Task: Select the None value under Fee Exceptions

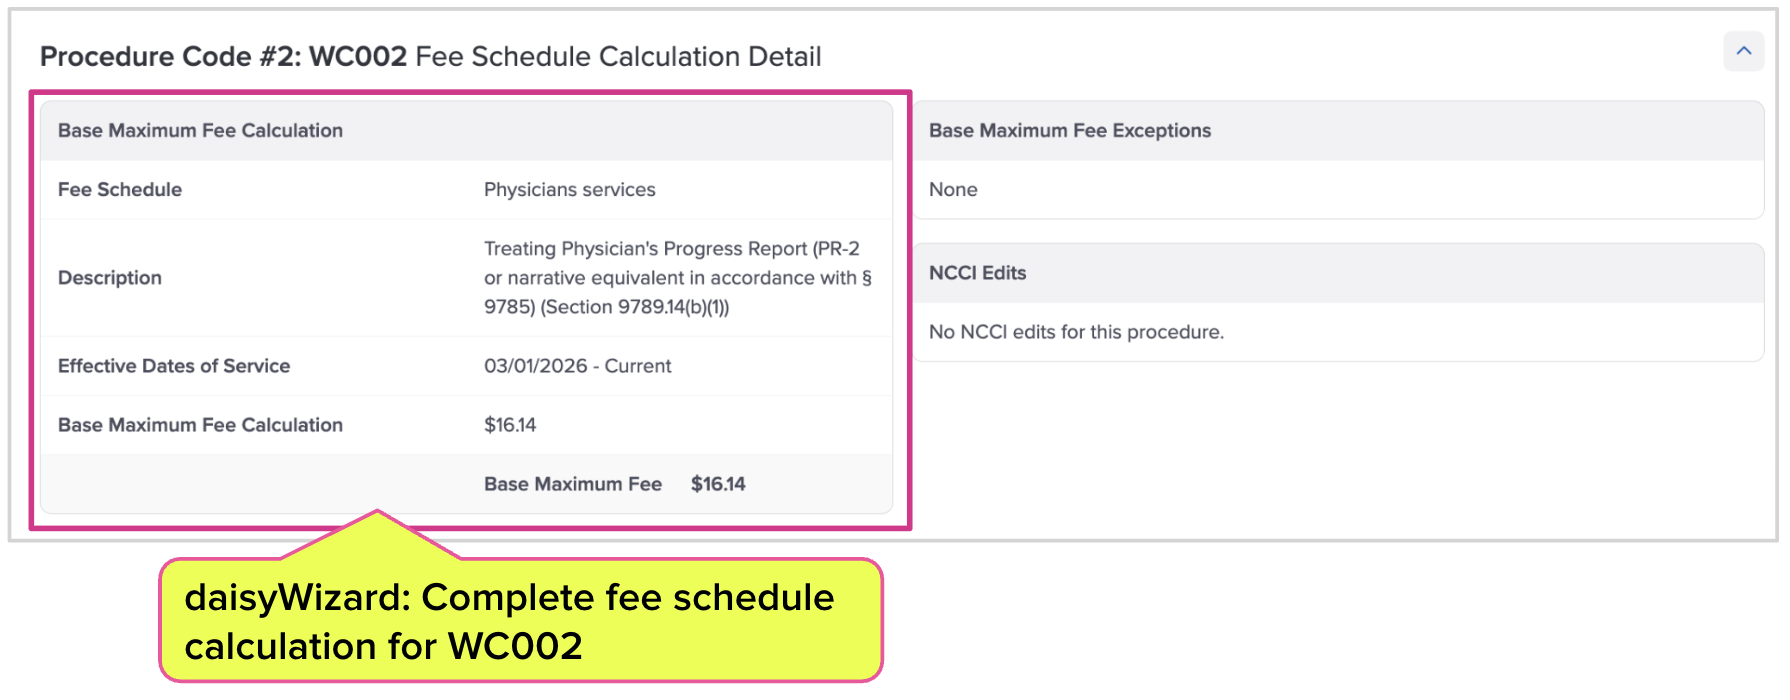Action: pyautogui.click(x=953, y=190)
